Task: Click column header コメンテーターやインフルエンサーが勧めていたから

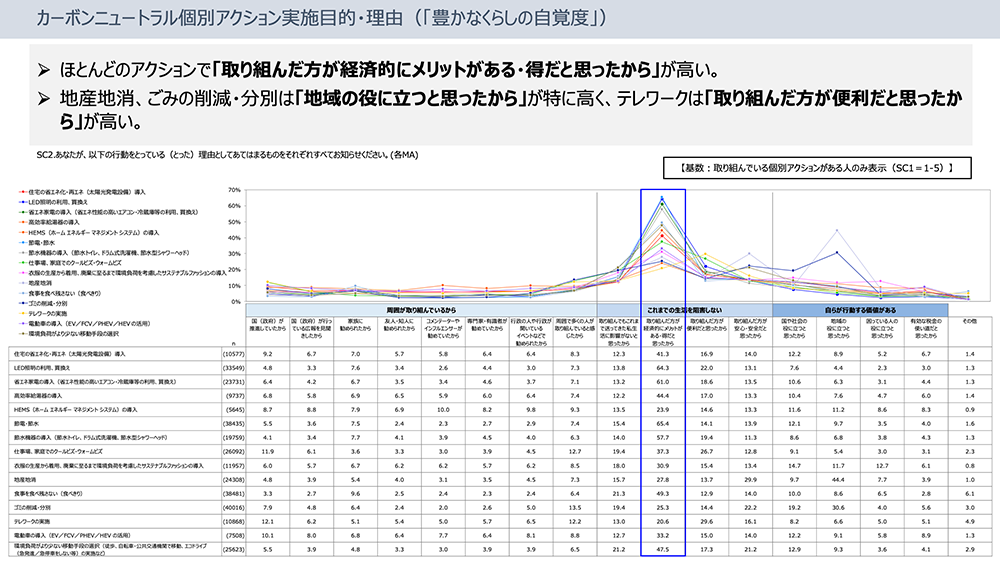Action: coord(443,328)
